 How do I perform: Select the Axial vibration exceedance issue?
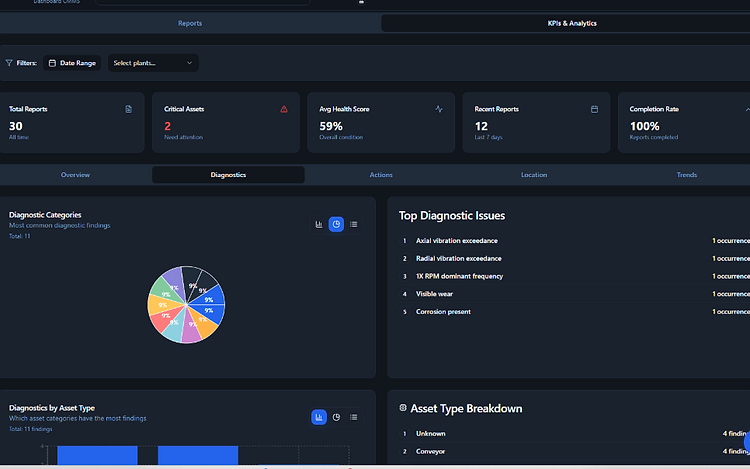click(x=574, y=240)
